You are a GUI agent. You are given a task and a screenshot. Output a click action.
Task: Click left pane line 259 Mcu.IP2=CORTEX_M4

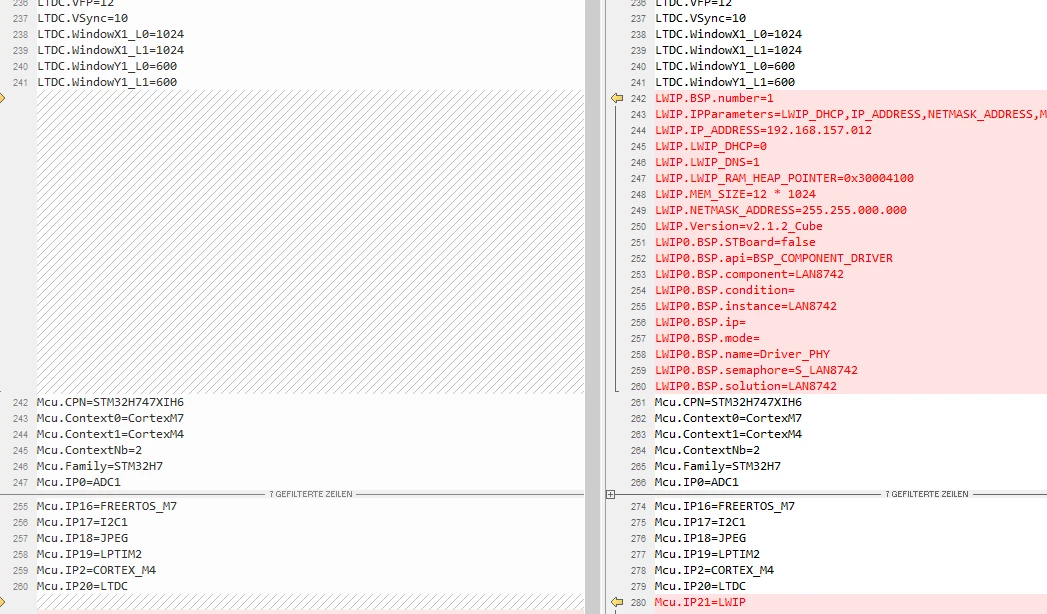tap(96, 571)
